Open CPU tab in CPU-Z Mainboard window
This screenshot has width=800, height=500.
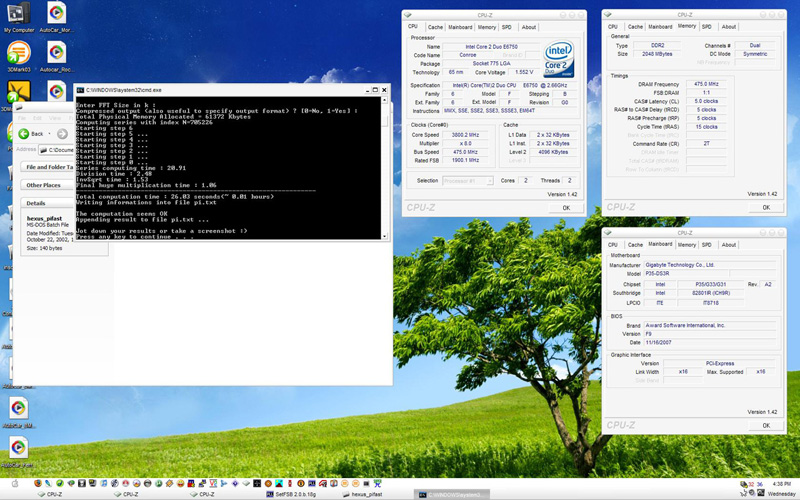(613, 245)
